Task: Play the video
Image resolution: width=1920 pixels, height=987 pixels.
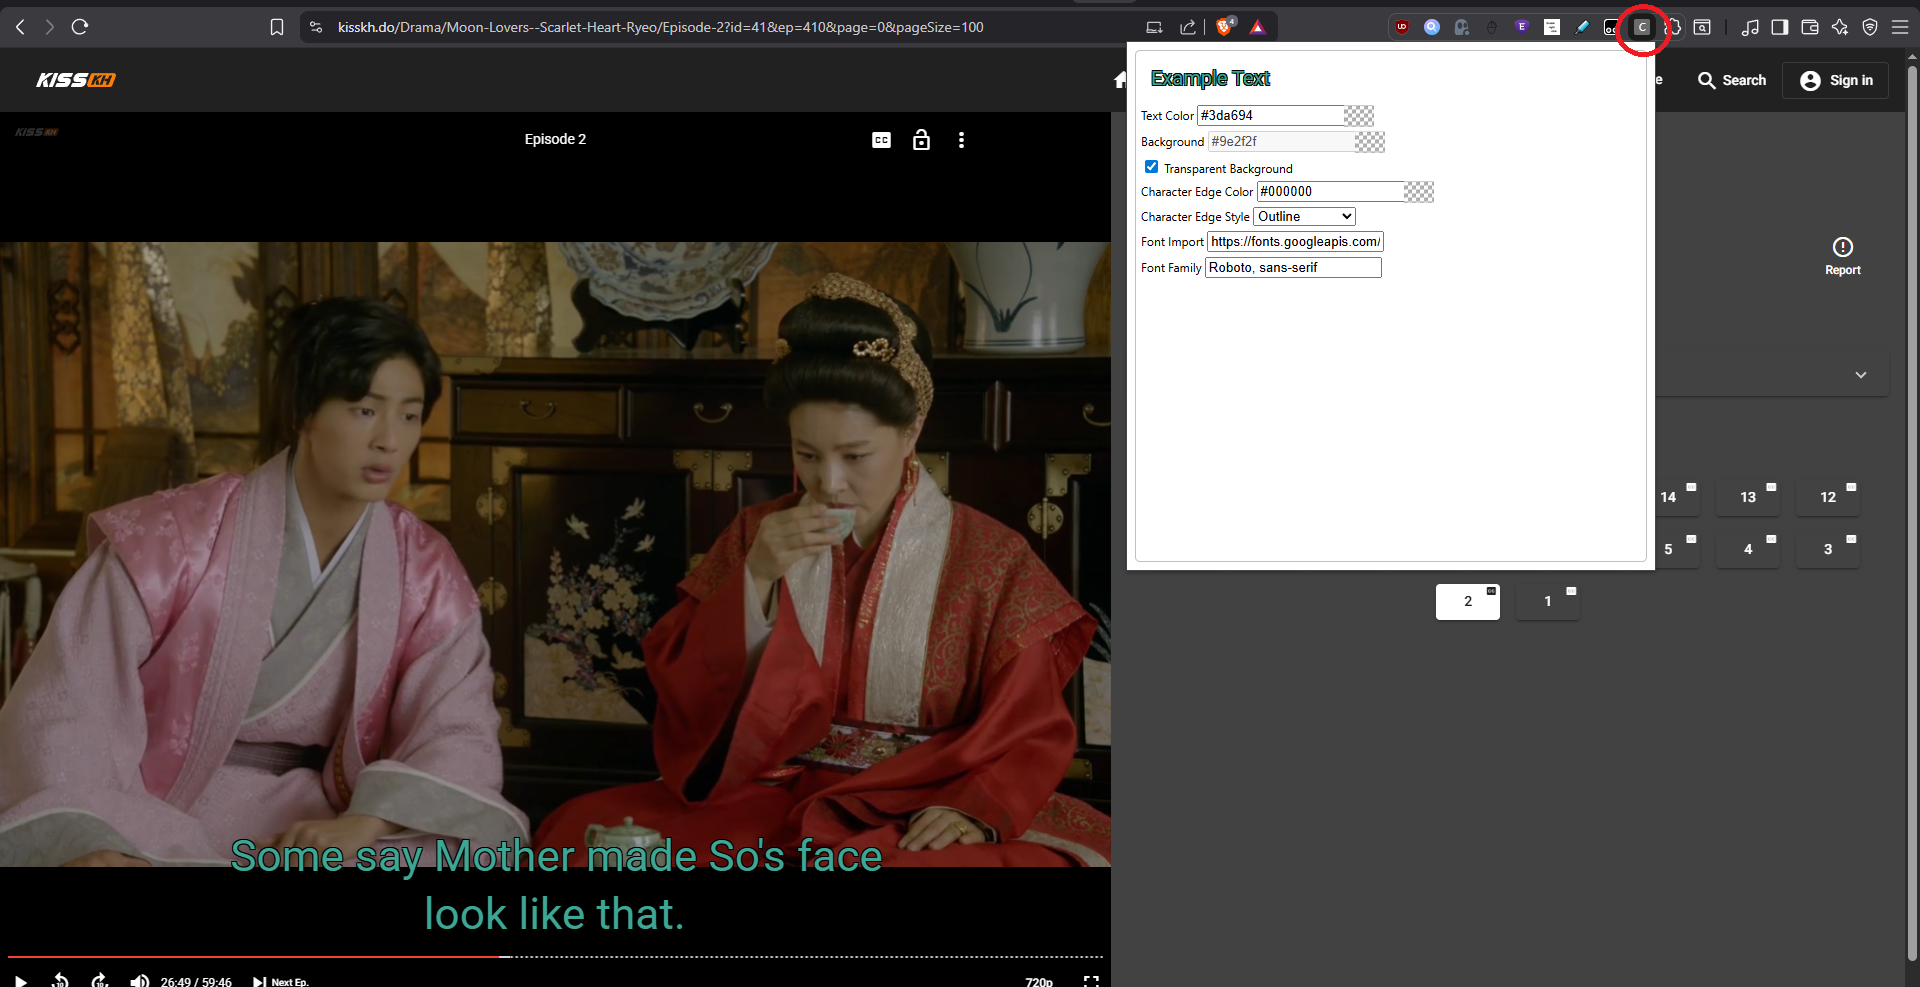Action: [20, 981]
